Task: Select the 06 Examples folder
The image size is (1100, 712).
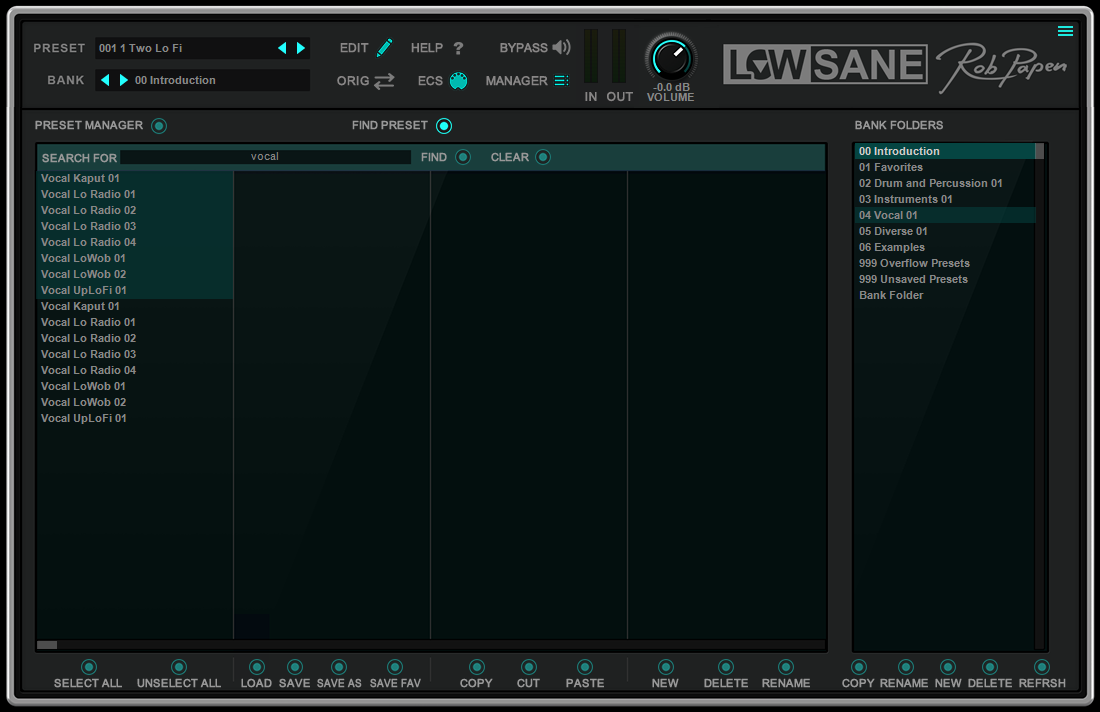Action: (x=945, y=247)
